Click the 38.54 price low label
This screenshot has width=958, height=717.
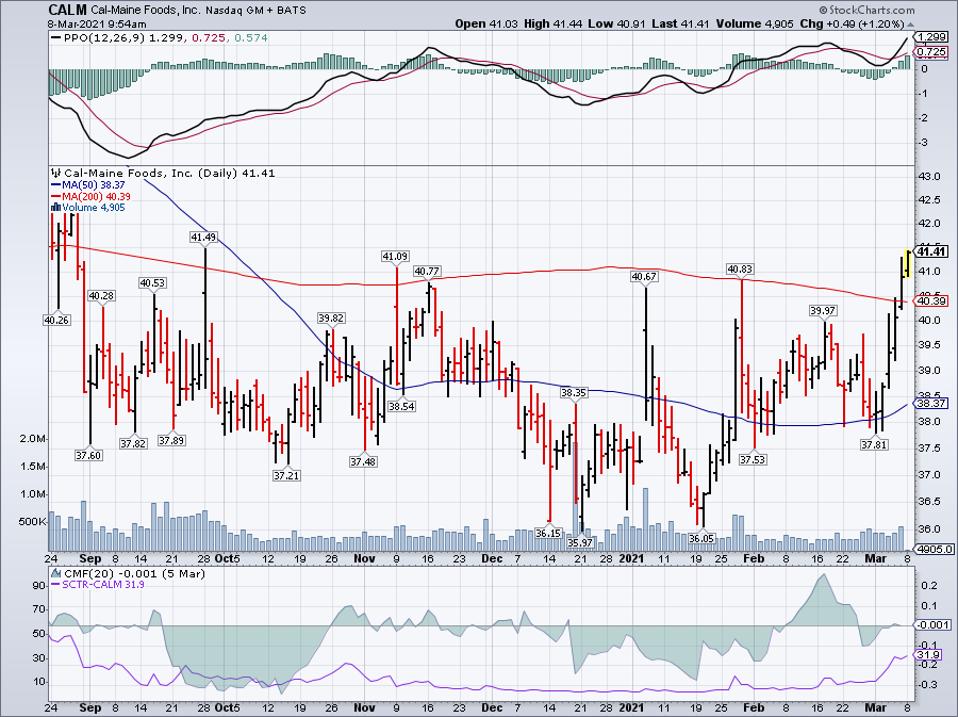401,406
